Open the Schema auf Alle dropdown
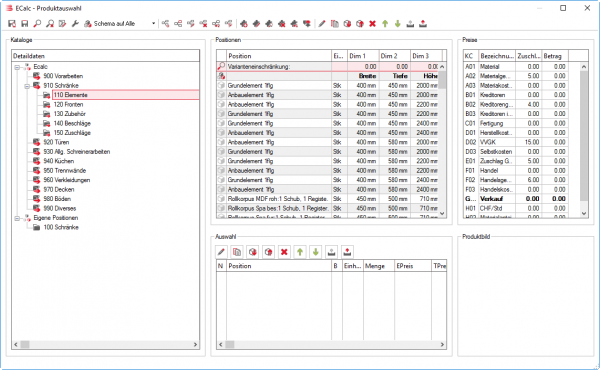 point(153,24)
